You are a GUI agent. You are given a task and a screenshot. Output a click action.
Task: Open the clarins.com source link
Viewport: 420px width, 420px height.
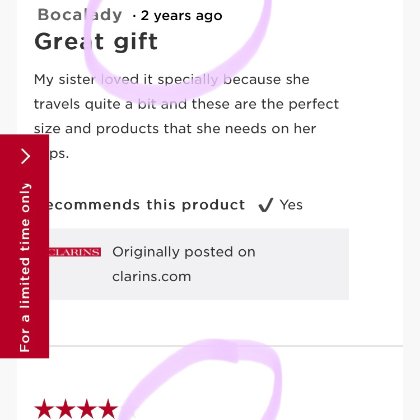click(152, 277)
